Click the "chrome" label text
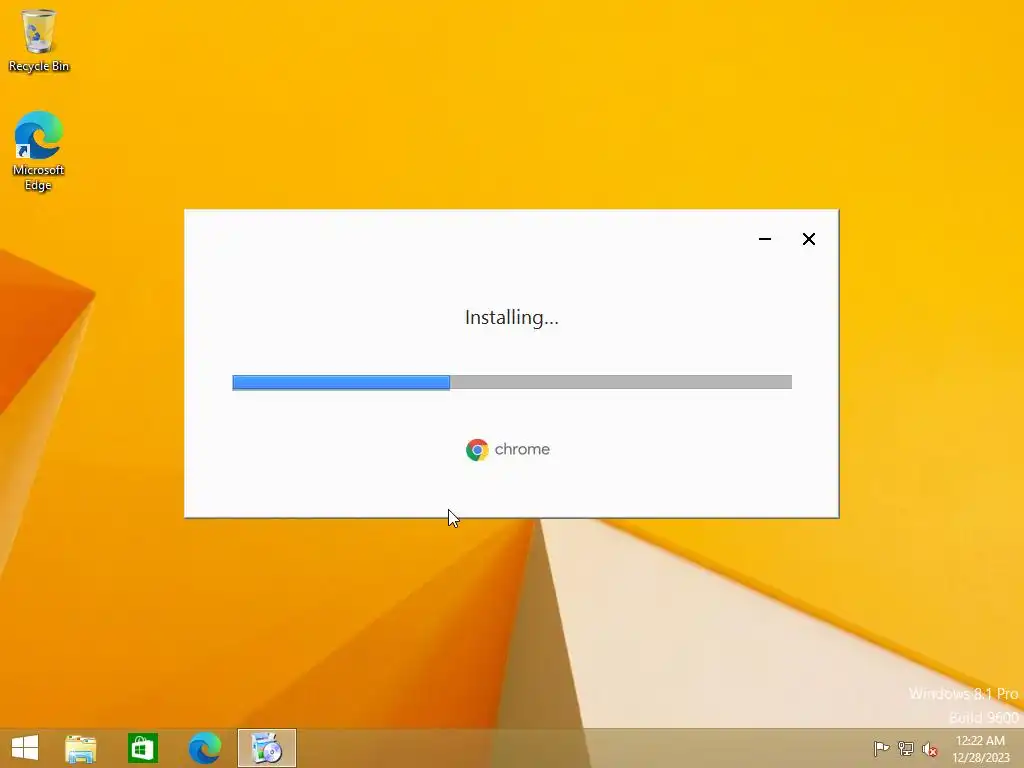The width and height of the screenshot is (1024, 768). tap(522, 449)
